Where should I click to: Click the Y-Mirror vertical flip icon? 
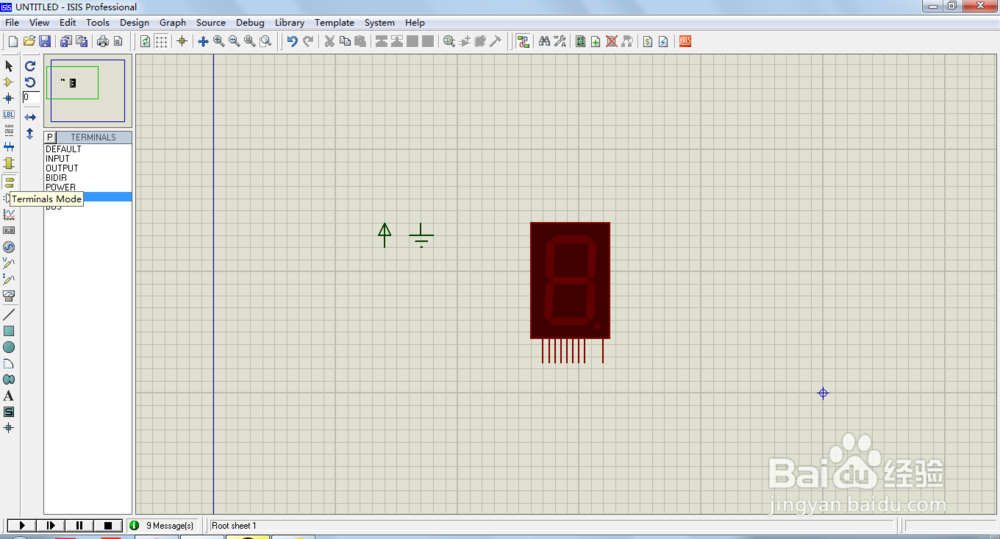point(30,133)
